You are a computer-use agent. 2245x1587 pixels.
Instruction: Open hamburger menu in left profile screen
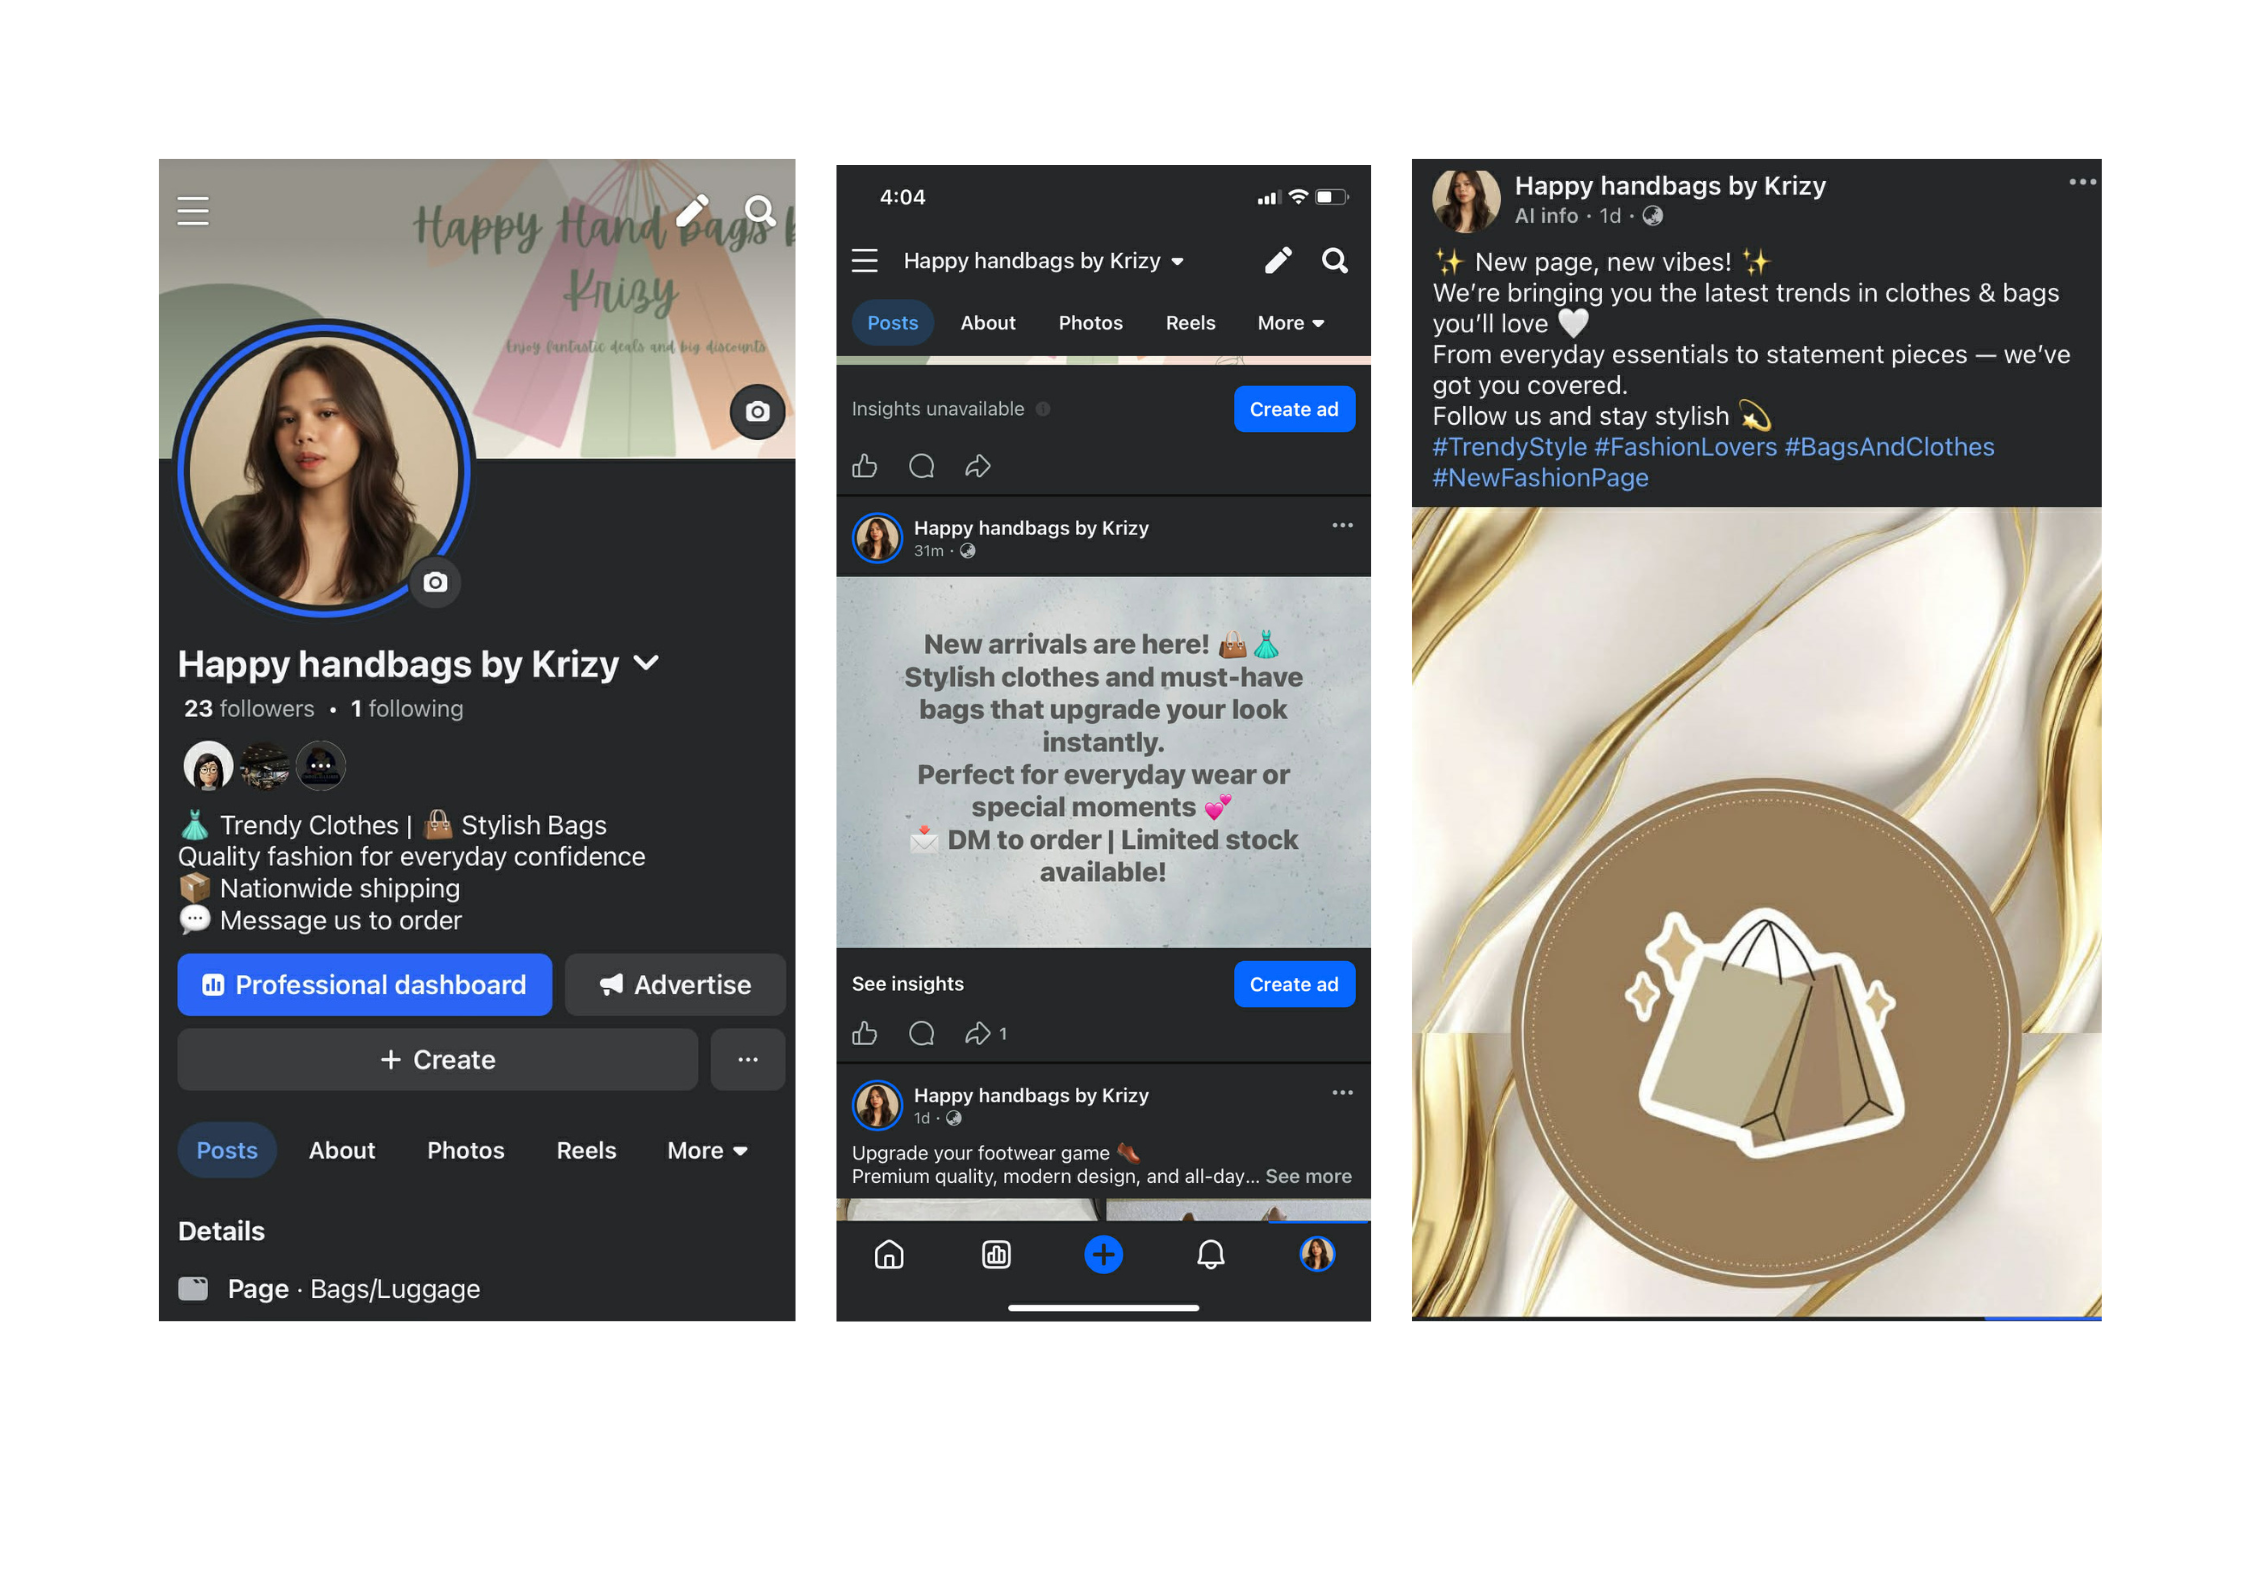[x=193, y=211]
